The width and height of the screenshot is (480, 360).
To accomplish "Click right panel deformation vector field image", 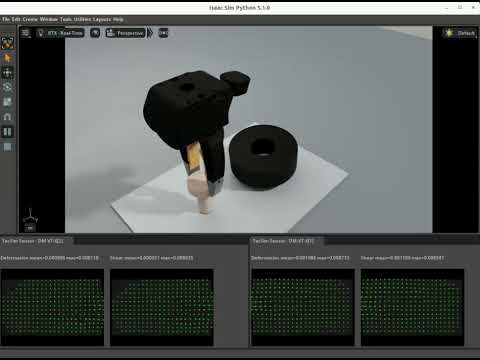I will pyautogui.click(x=303, y=307).
